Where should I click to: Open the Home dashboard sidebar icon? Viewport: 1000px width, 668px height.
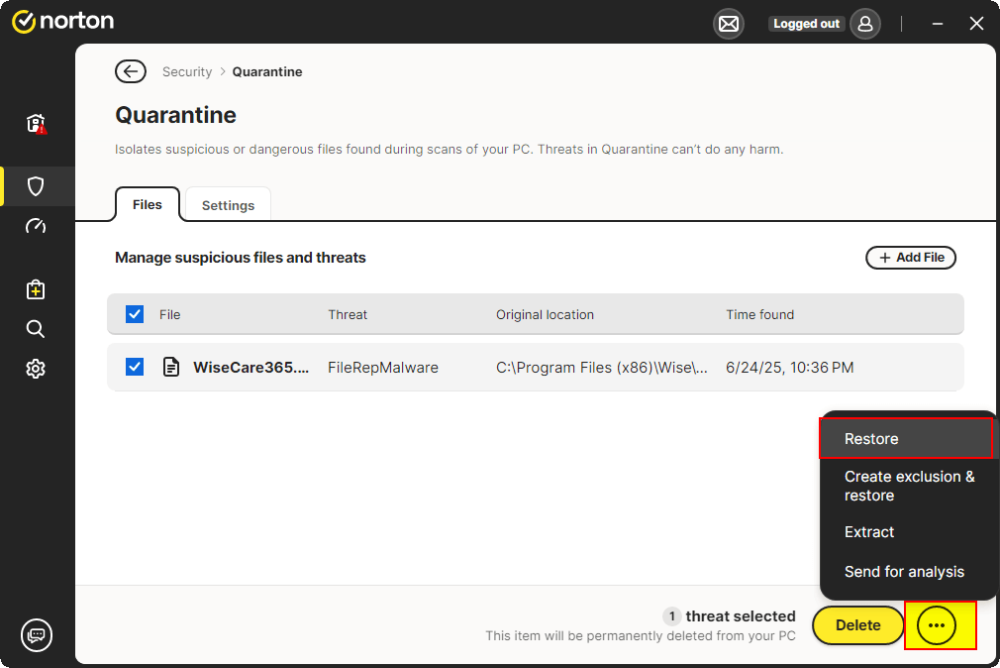point(36,123)
